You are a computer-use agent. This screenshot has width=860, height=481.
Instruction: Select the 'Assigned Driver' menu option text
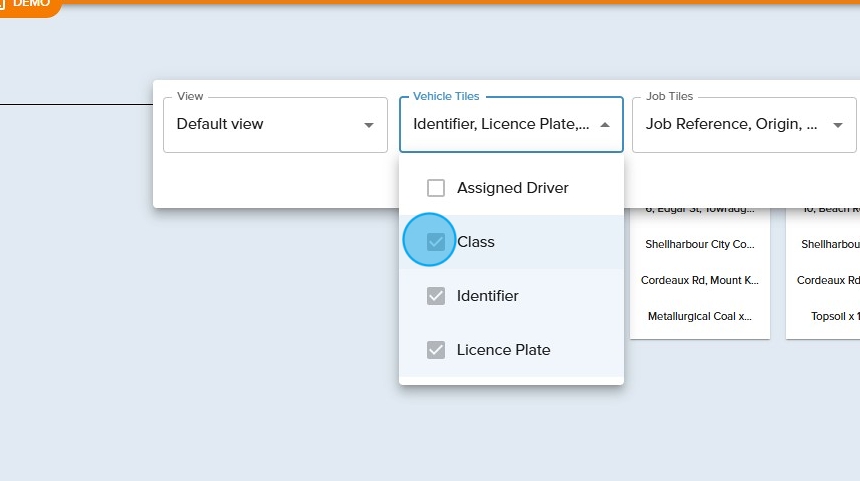512,188
